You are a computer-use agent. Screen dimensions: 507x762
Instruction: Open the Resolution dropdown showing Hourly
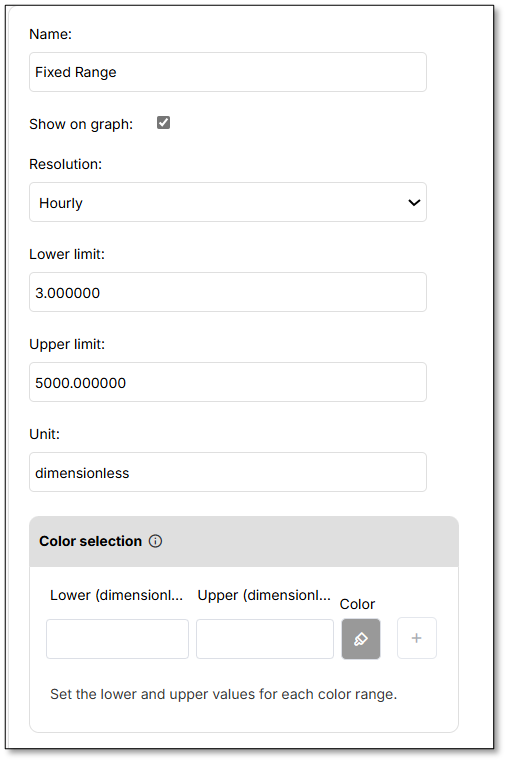coord(228,202)
